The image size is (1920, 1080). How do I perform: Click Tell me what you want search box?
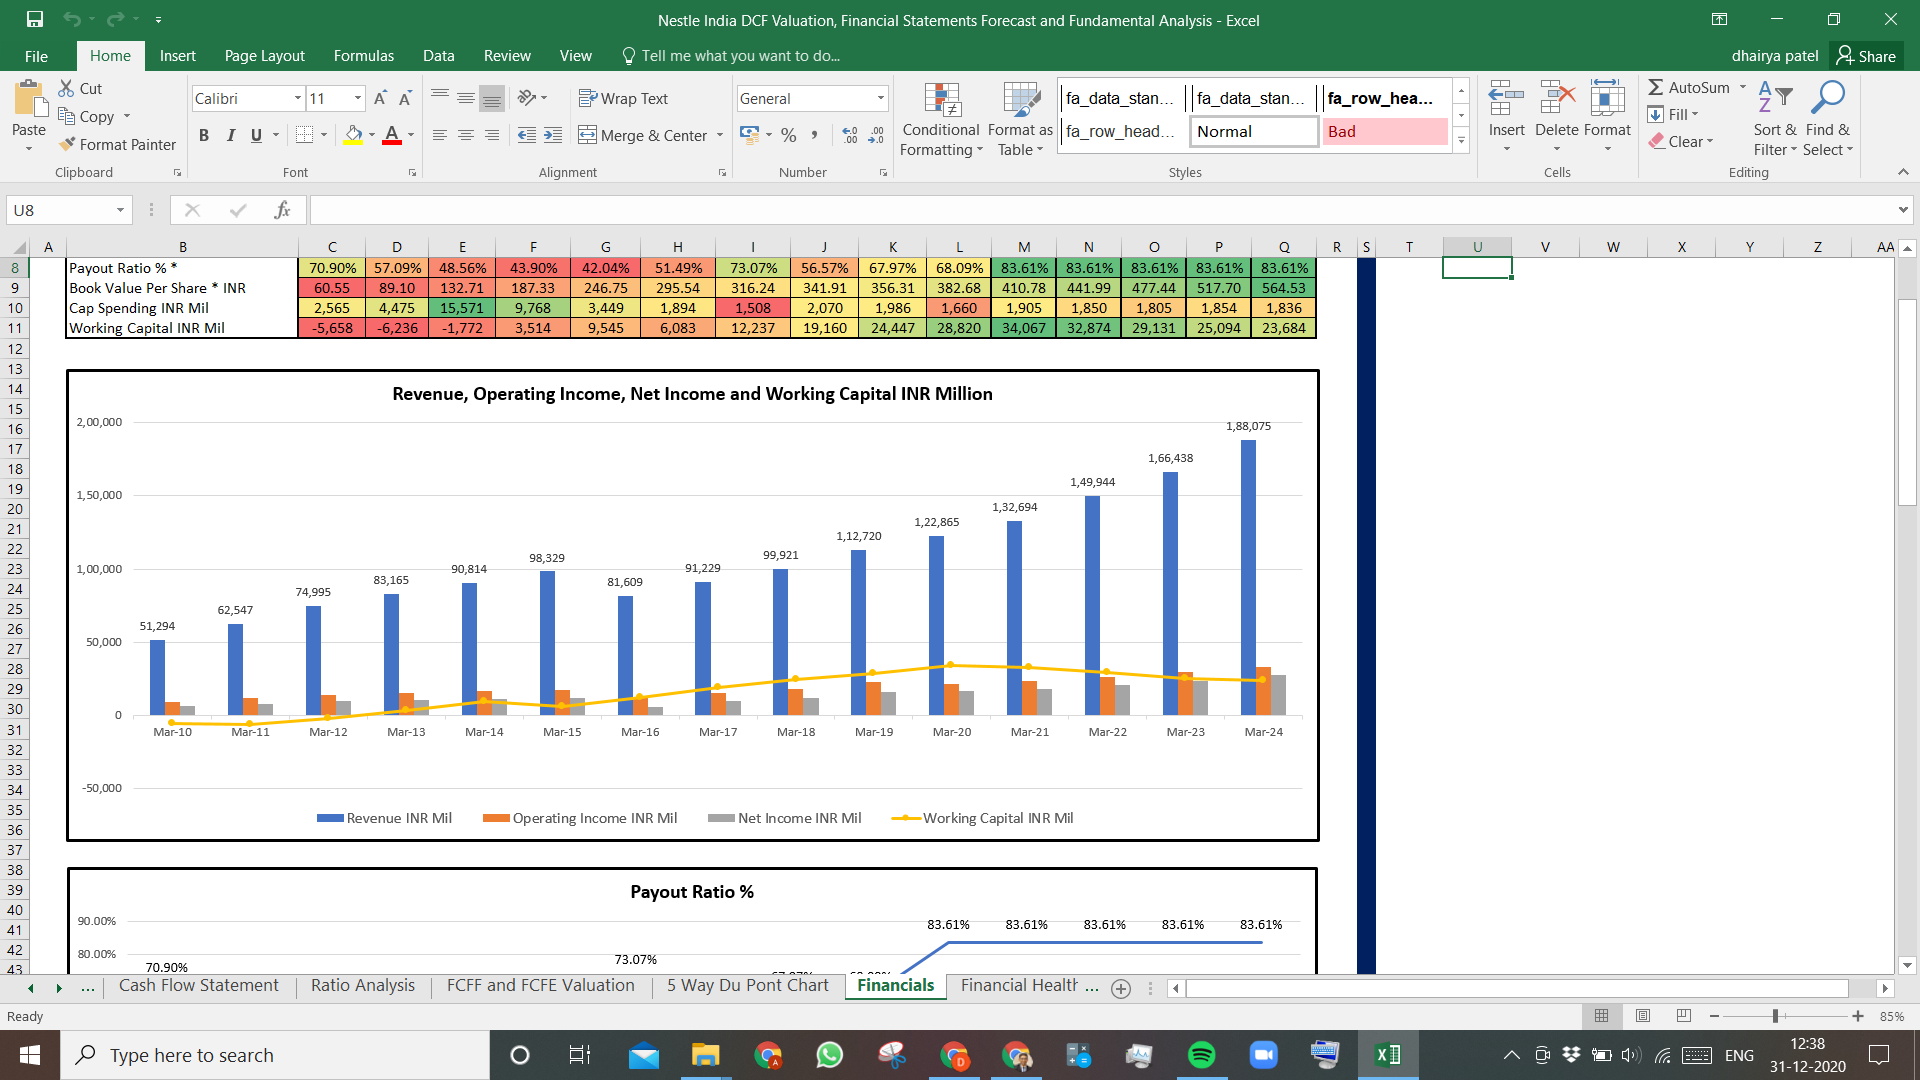[730, 56]
